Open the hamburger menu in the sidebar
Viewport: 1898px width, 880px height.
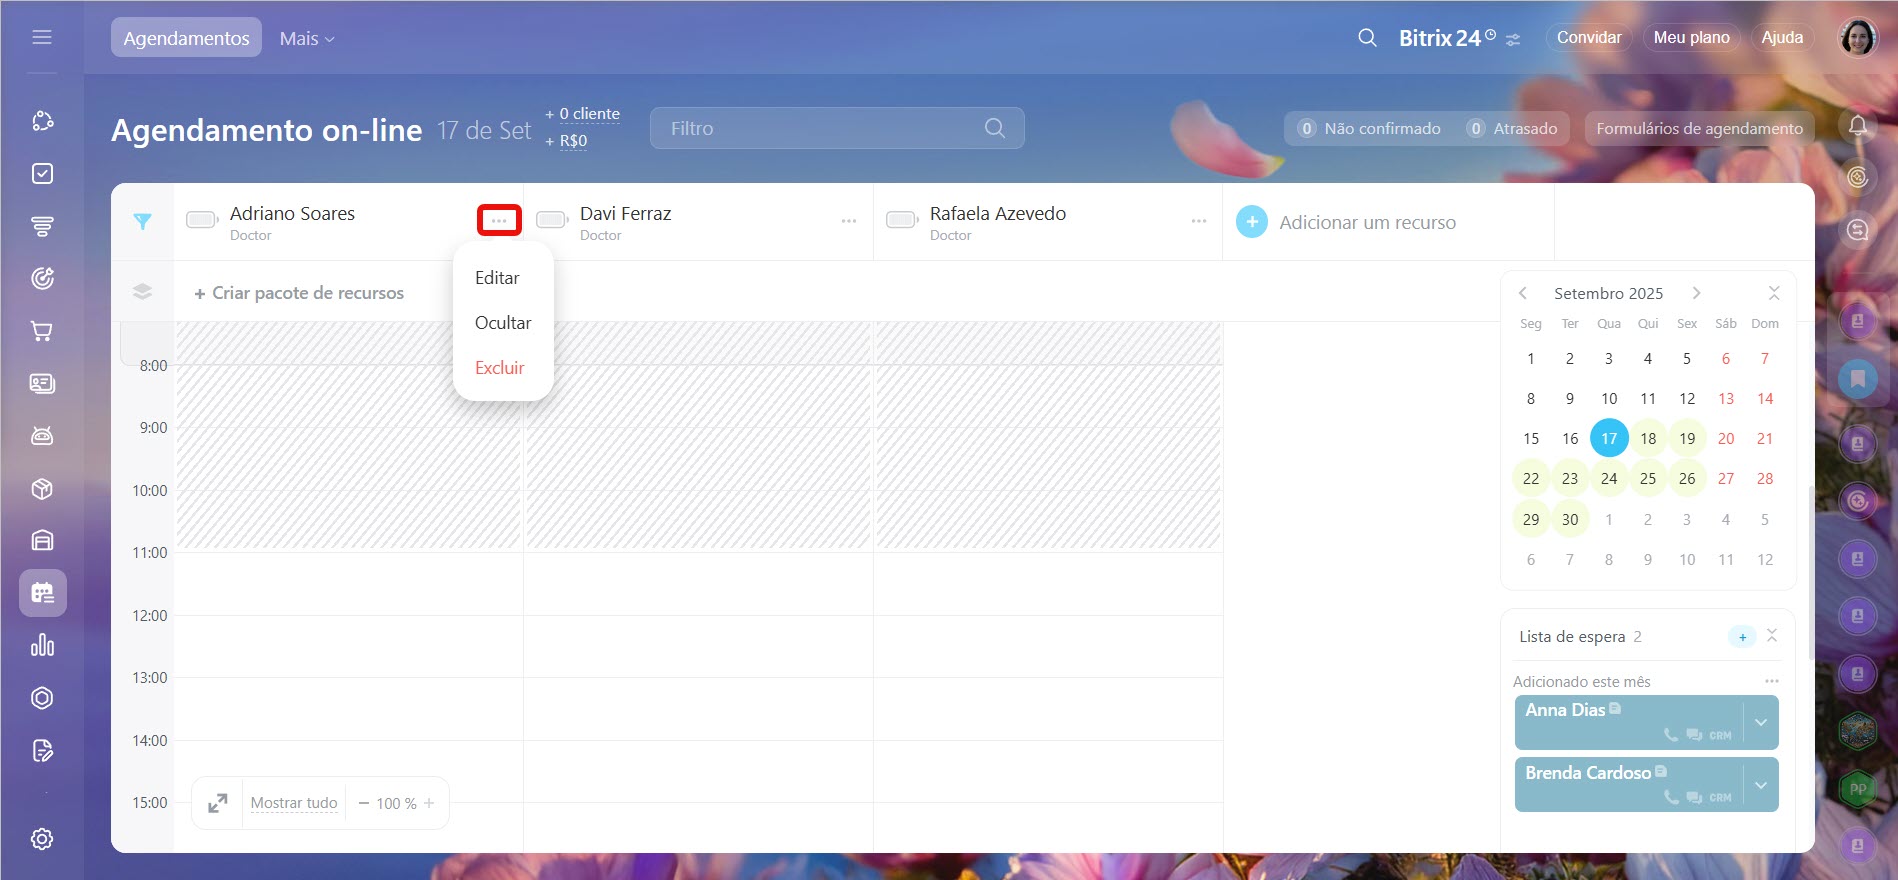(x=41, y=37)
